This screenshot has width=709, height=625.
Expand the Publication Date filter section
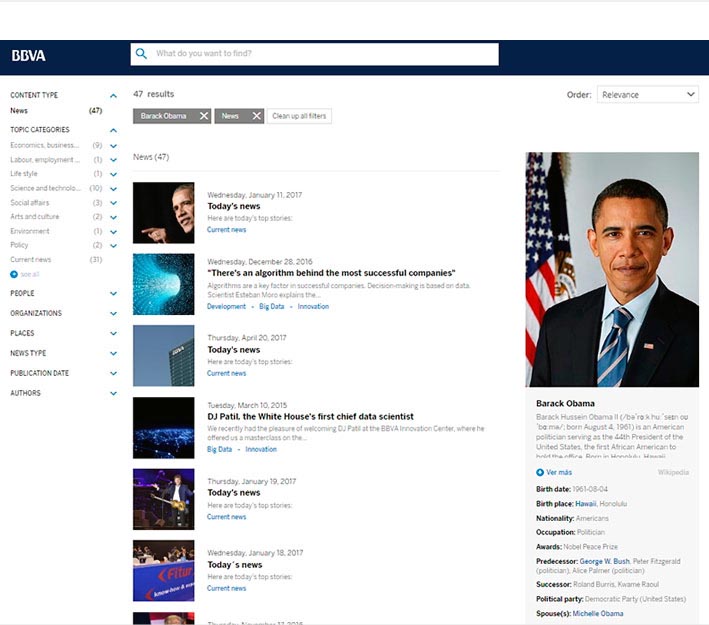(x=113, y=373)
